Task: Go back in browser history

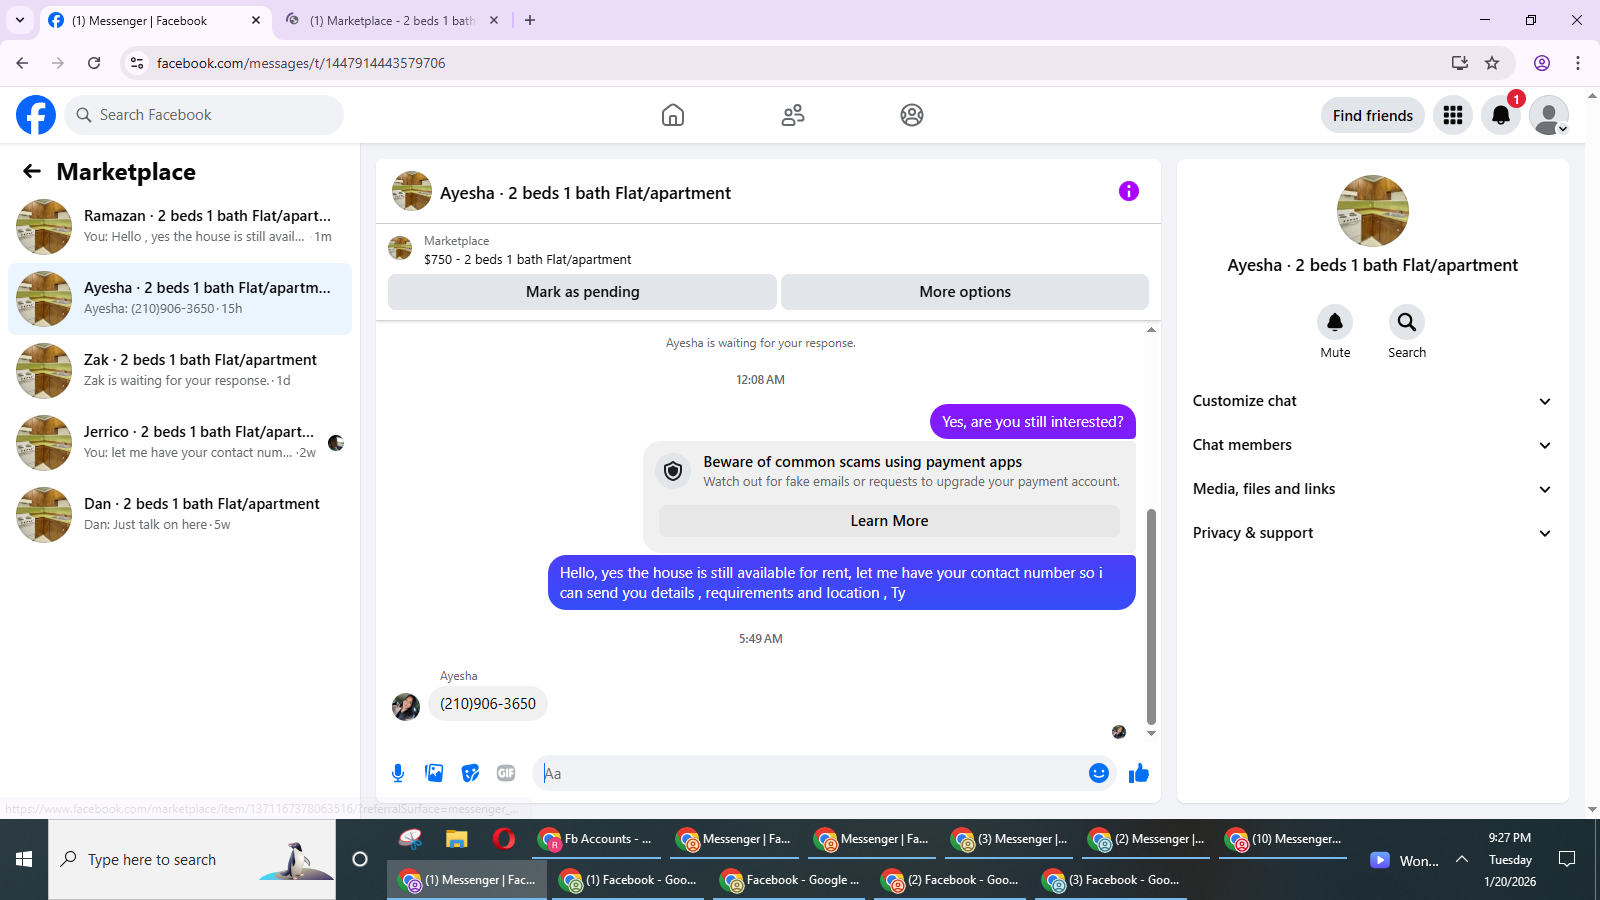Action: click(22, 63)
